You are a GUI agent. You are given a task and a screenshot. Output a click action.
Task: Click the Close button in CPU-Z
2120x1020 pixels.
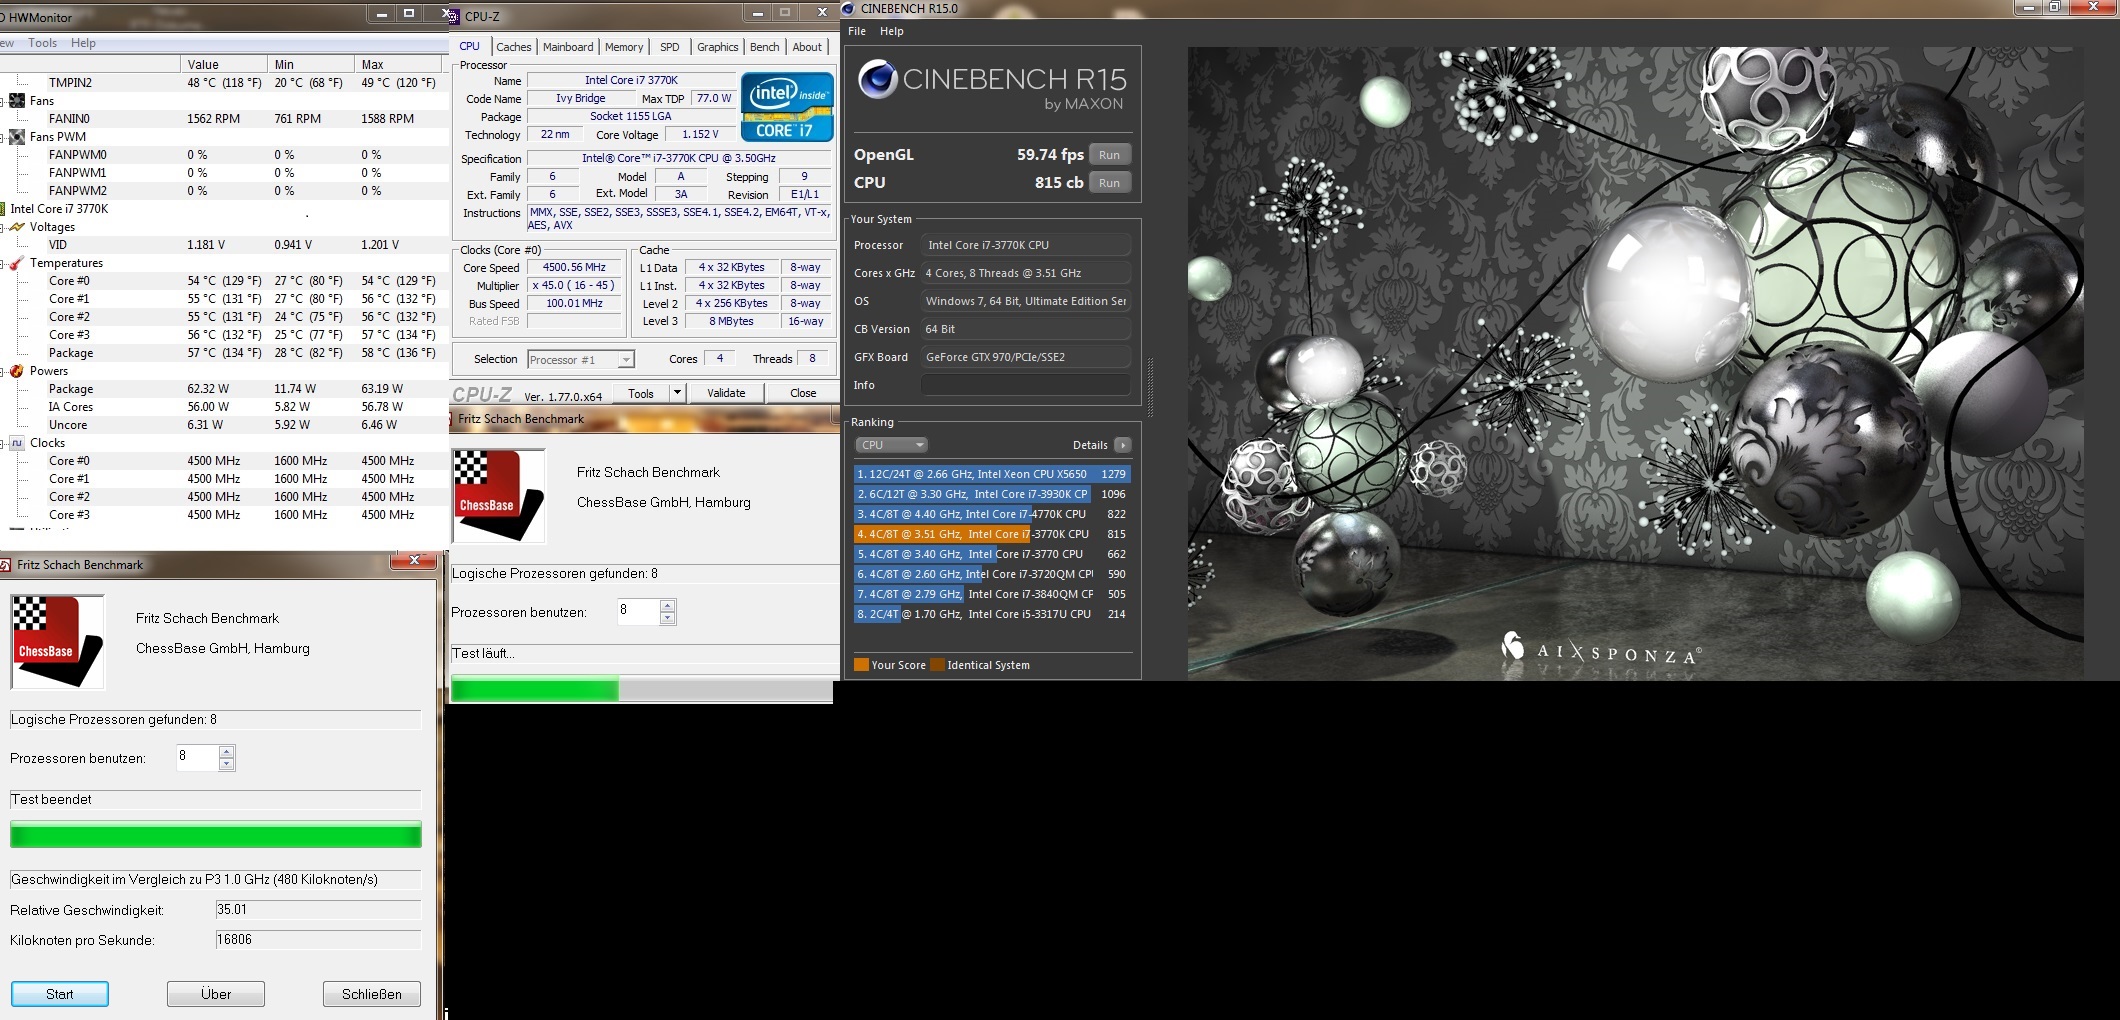[x=803, y=393]
